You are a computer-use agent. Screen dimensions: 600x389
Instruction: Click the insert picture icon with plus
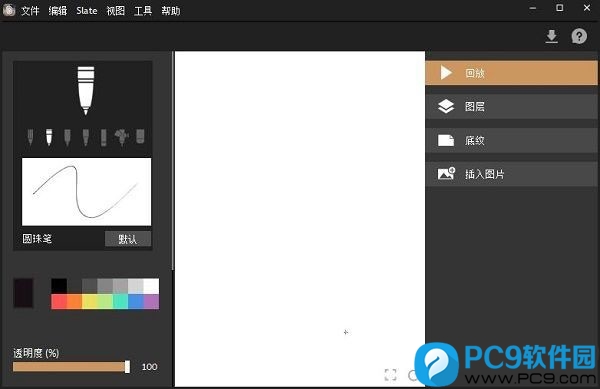pyautogui.click(x=446, y=174)
